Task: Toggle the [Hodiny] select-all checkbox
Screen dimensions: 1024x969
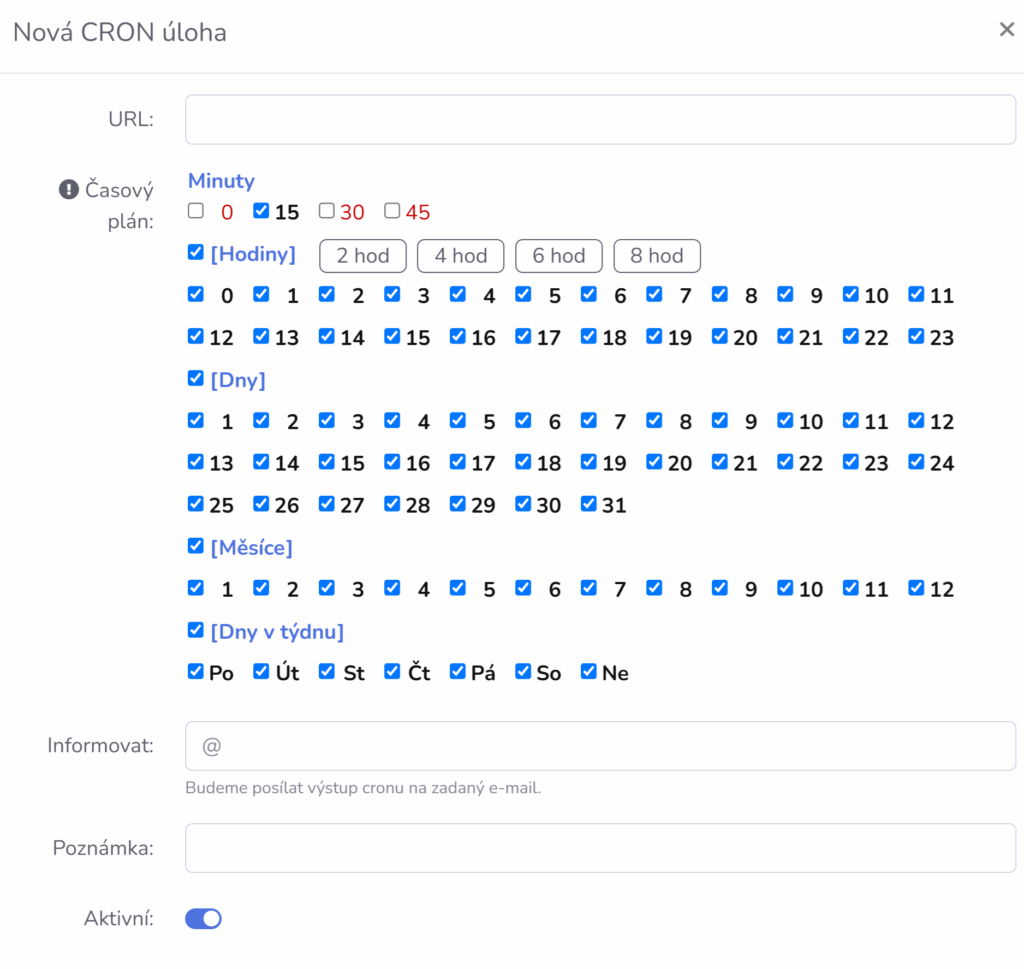Action: point(196,253)
